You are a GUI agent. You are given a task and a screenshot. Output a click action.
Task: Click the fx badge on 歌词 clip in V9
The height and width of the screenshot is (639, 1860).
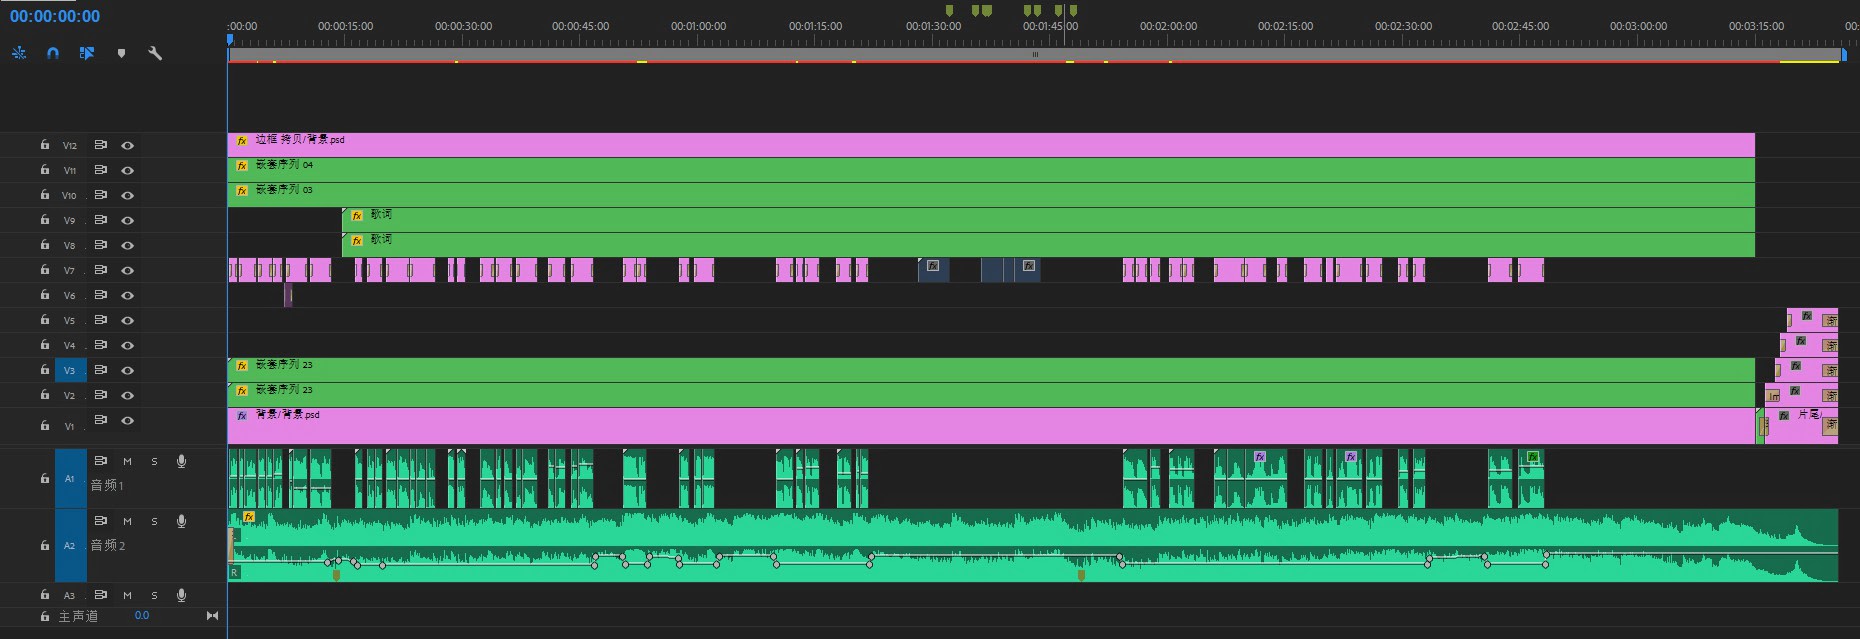357,215
